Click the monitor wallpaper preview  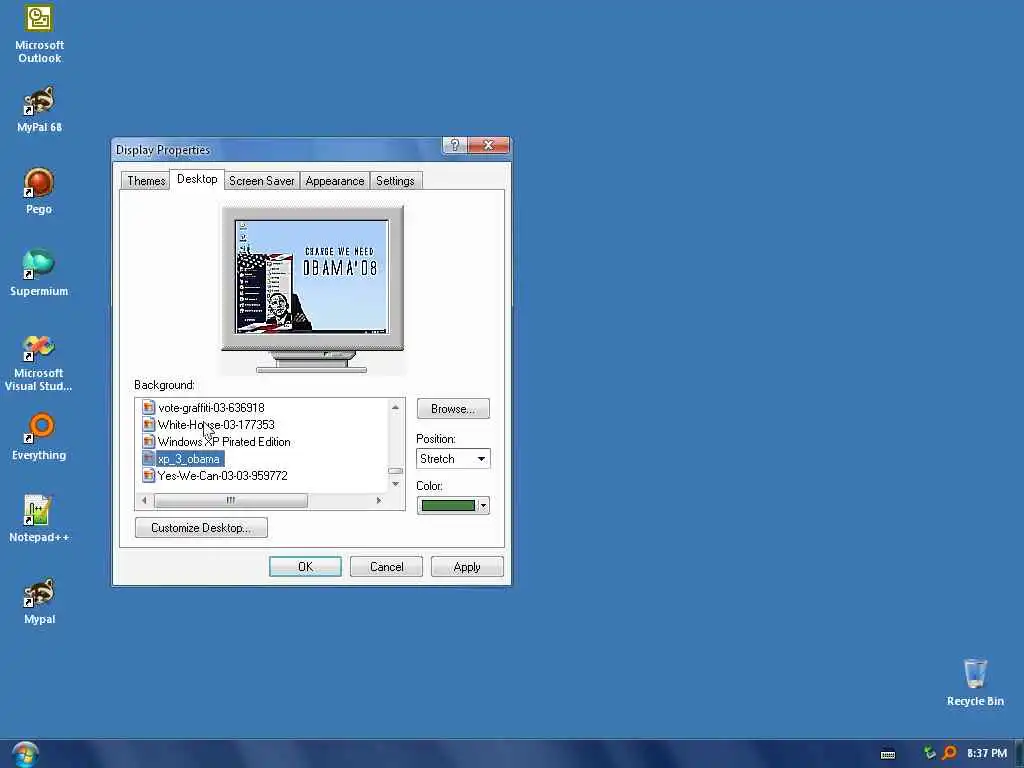point(312,276)
